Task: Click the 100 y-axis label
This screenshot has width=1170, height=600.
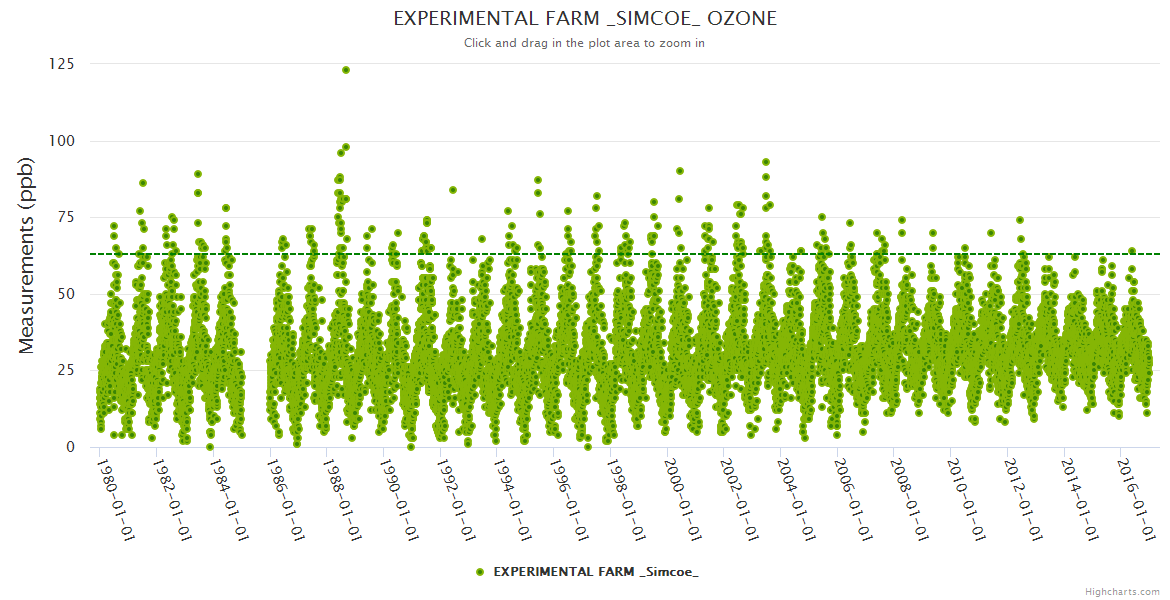Action: coord(61,141)
